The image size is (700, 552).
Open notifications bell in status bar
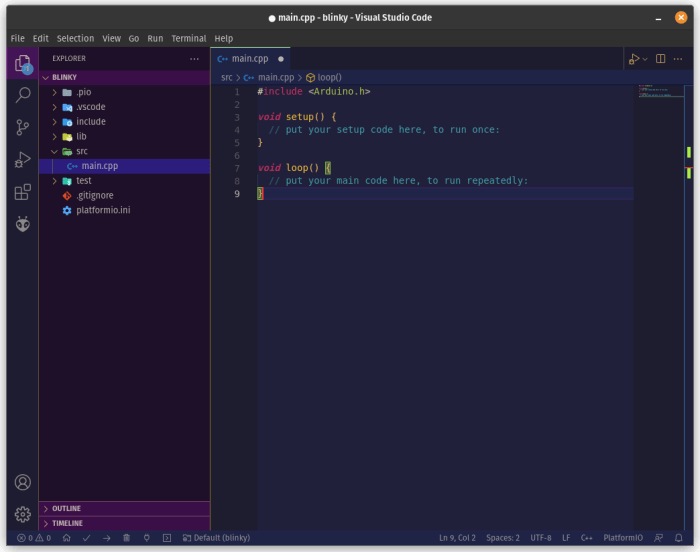[679, 538]
